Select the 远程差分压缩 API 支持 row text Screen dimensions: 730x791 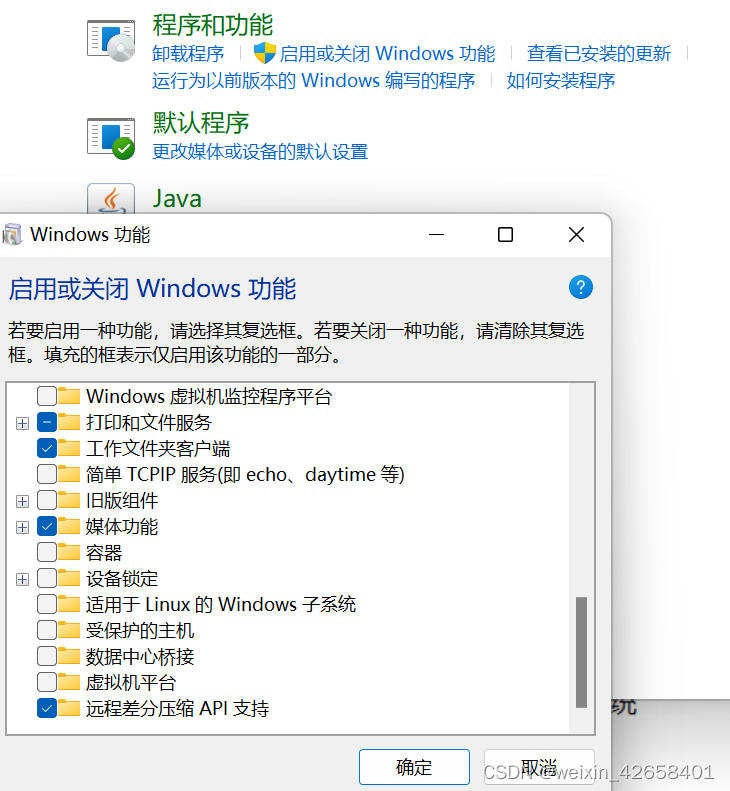(177, 708)
